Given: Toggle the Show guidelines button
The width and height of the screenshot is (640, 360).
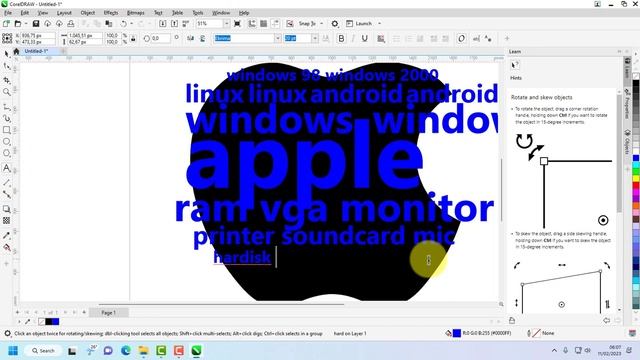Looking at the screenshot, I should point(276,24).
